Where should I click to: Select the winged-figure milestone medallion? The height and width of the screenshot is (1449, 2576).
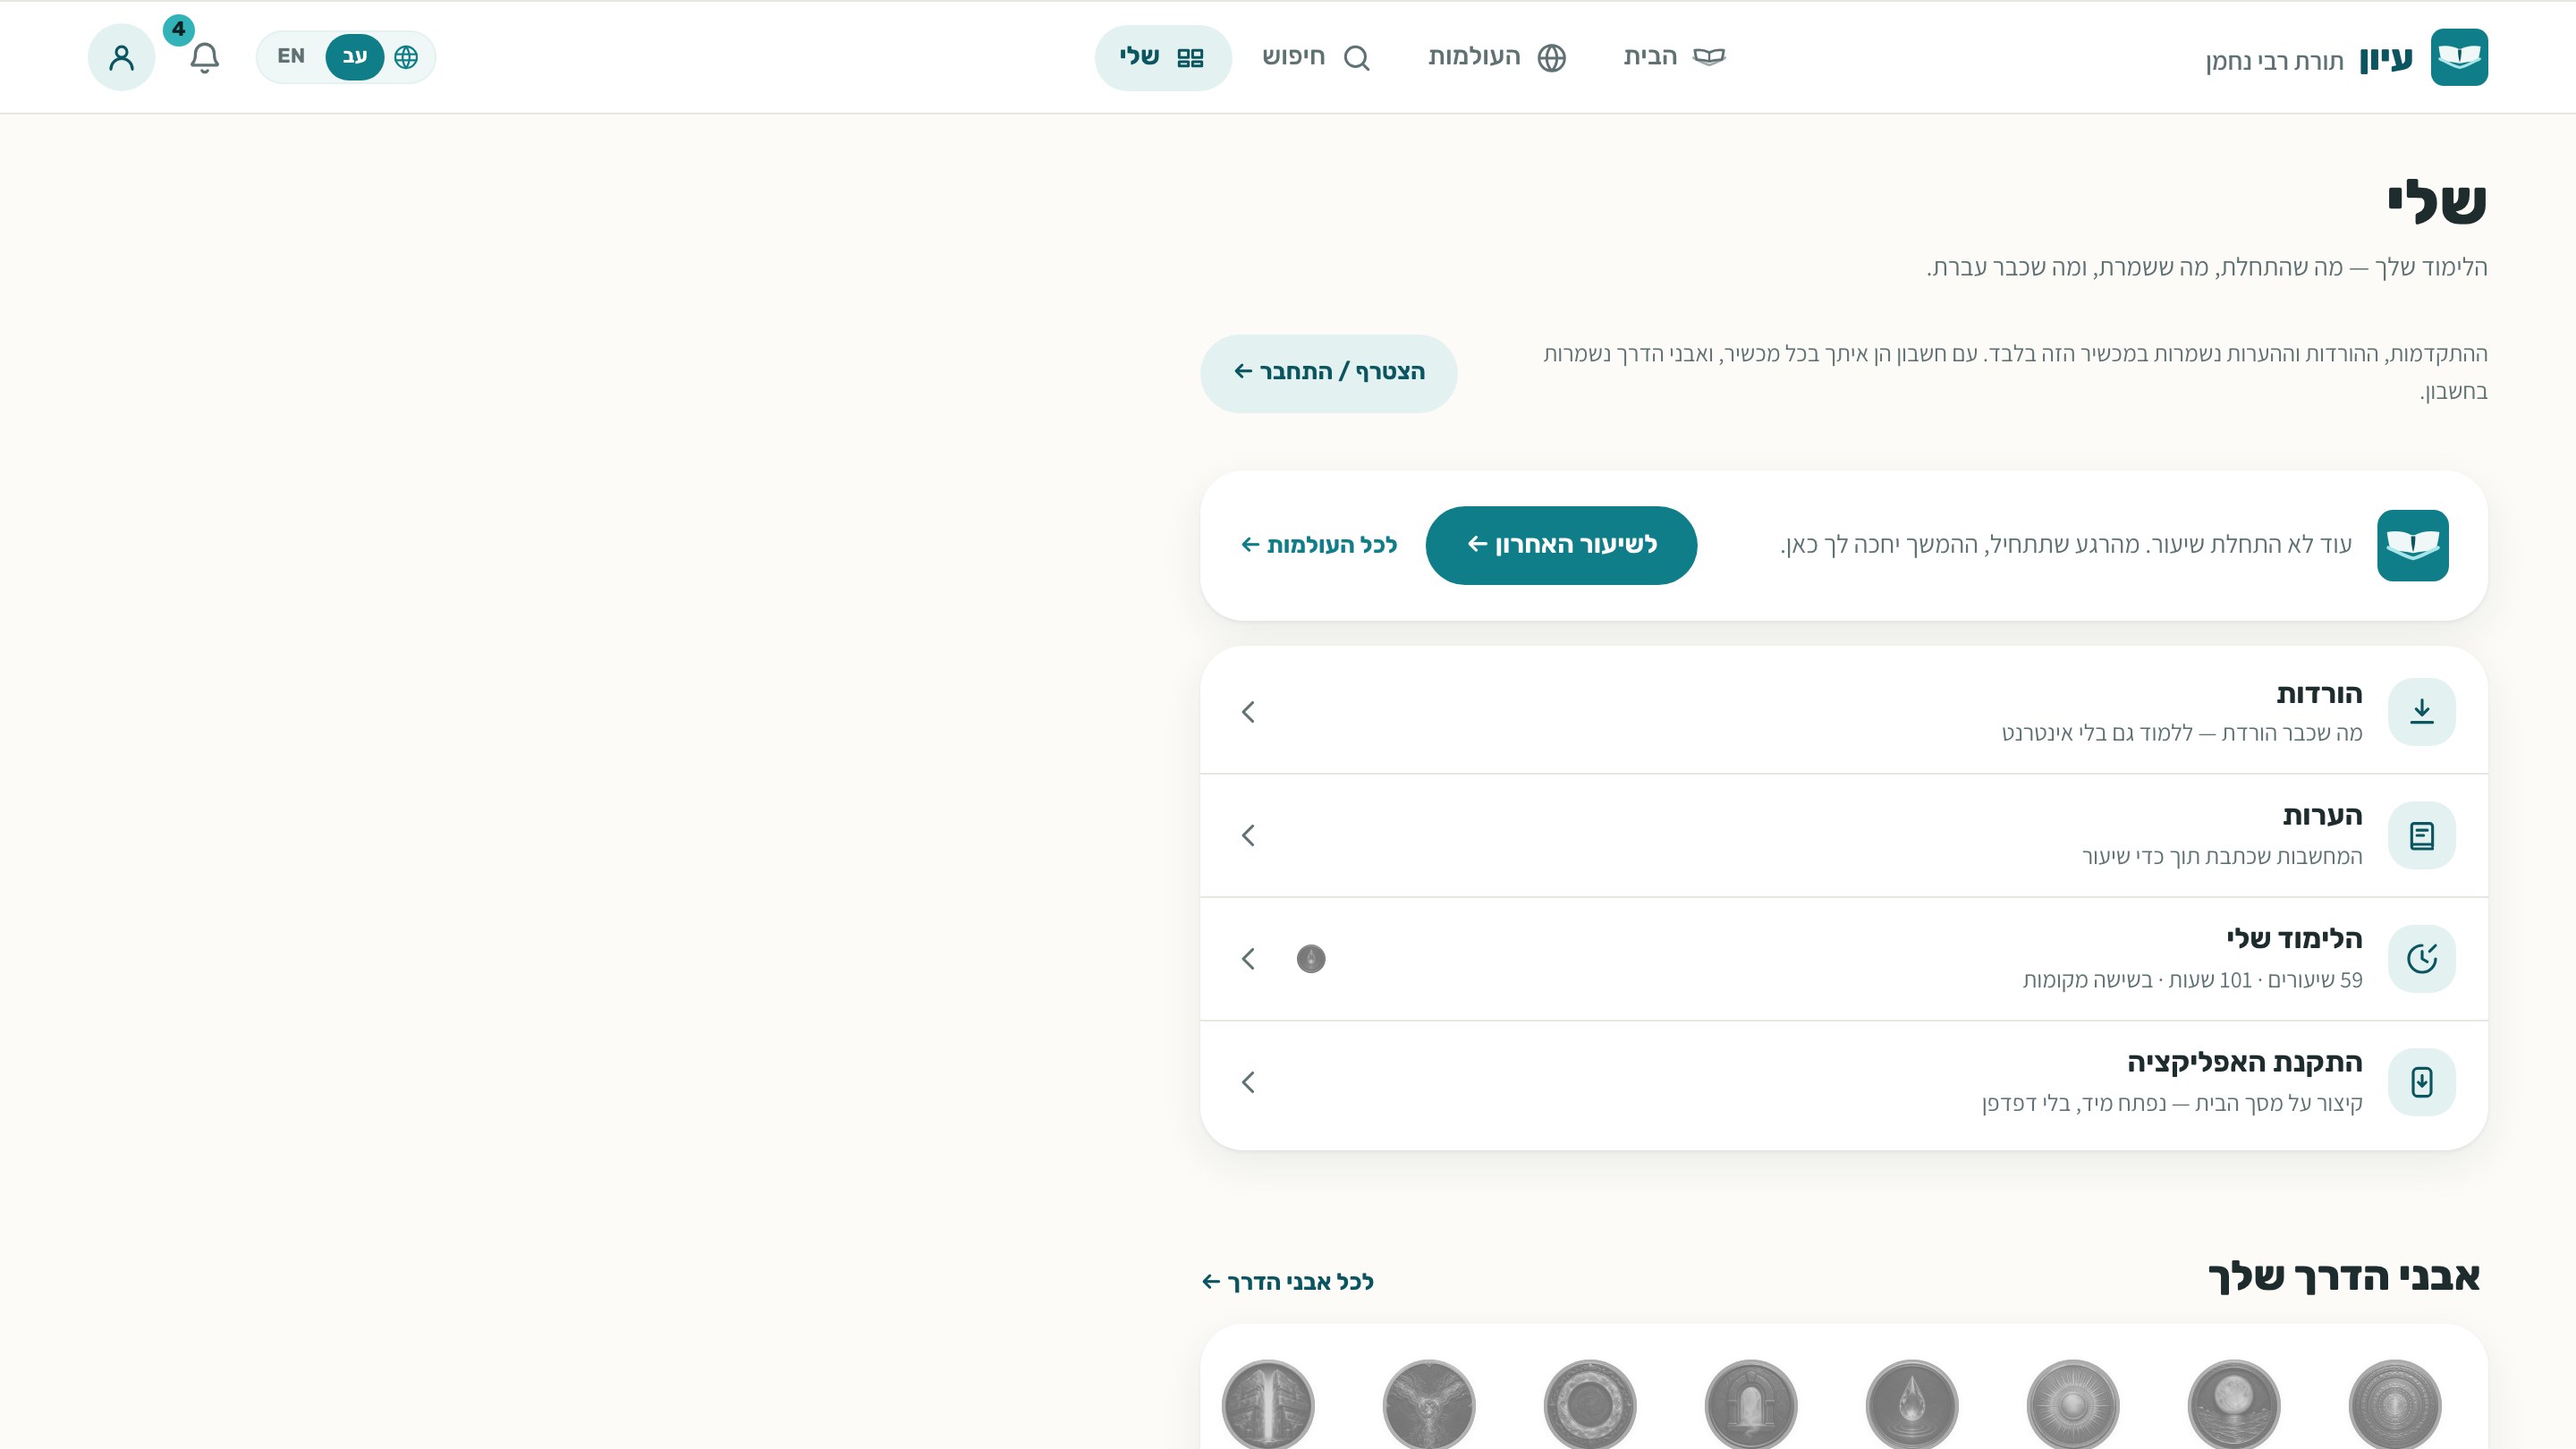tap(1428, 1404)
